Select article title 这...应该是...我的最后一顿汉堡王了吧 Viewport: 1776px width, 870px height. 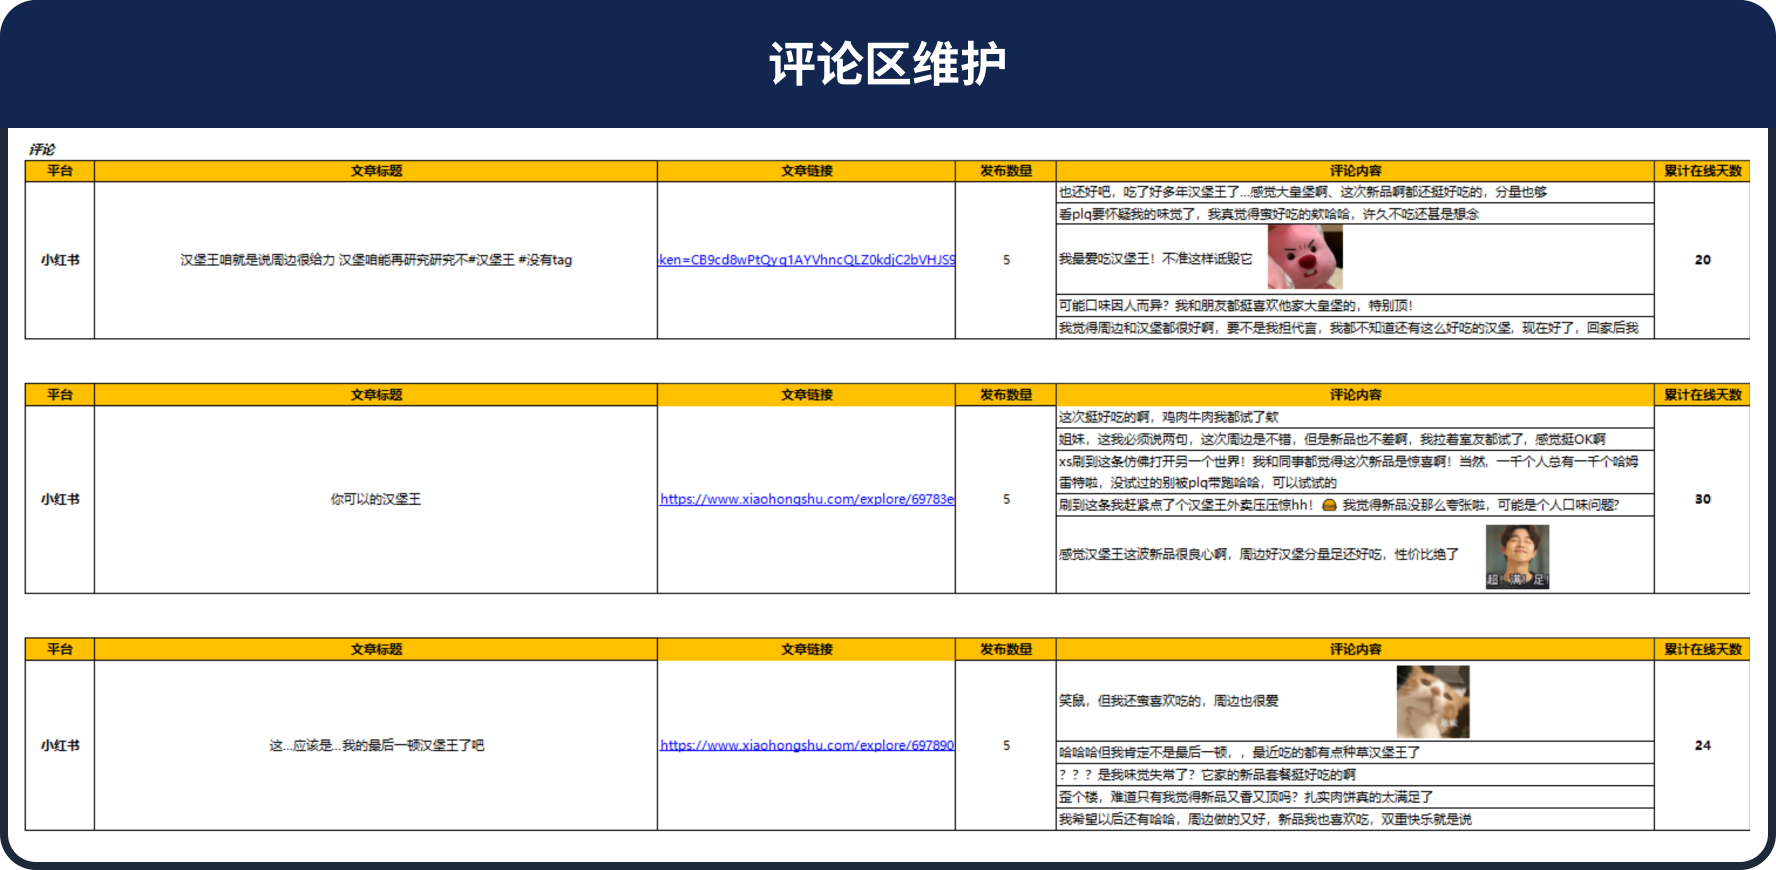tap(376, 745)
